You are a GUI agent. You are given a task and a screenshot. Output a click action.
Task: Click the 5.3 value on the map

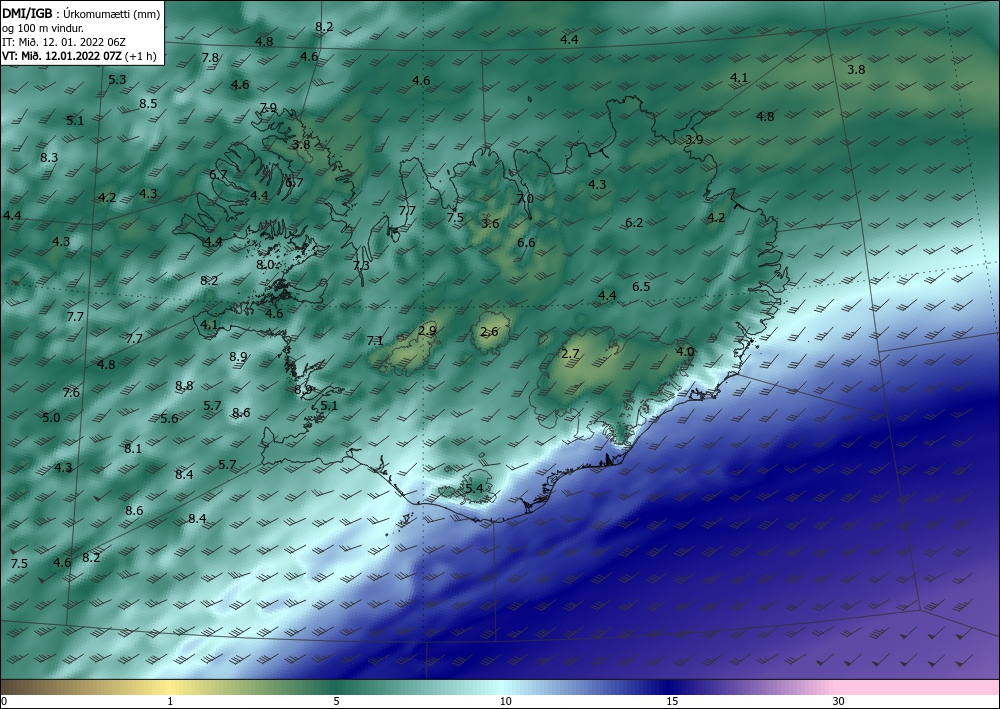117,80
